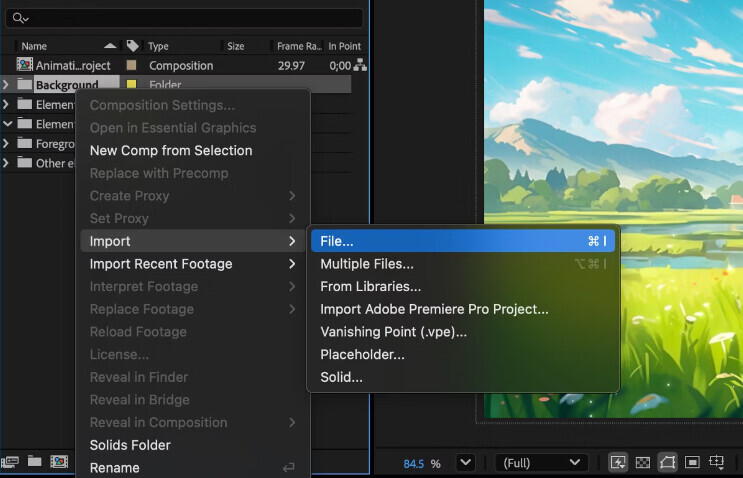Click the landscape image in the composition viewer

tap(613, 208)
